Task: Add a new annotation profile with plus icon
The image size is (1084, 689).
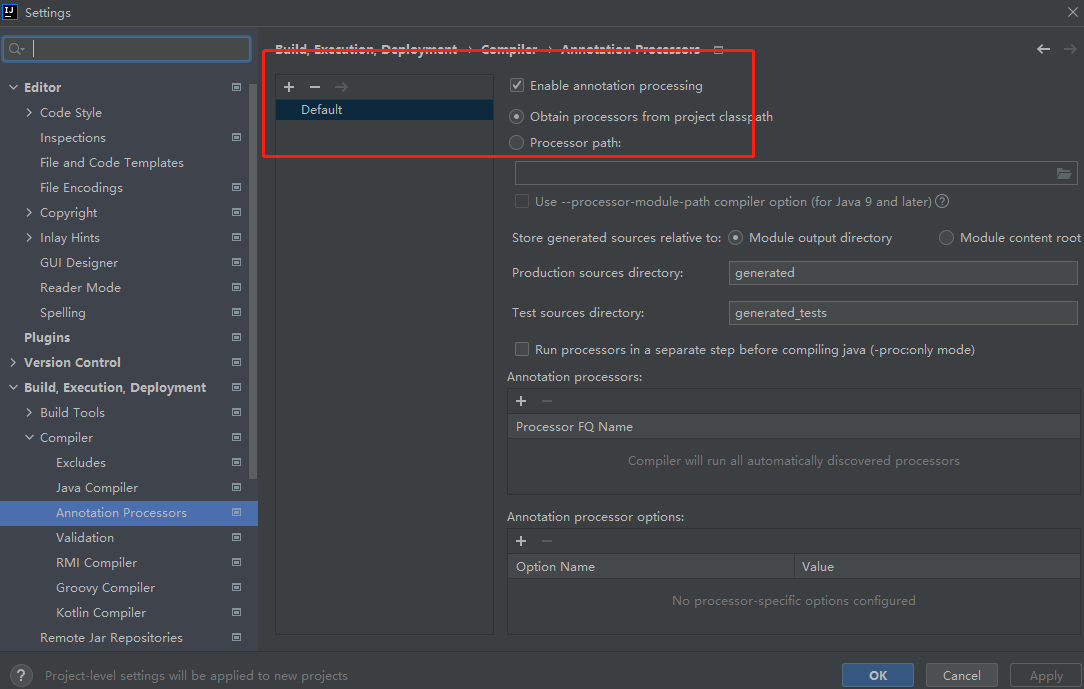Action: pos(289,86)
